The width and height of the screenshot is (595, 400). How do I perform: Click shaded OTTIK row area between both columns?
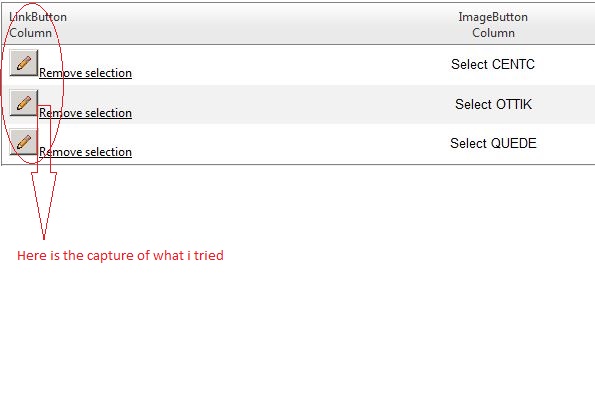click(288, 104)
